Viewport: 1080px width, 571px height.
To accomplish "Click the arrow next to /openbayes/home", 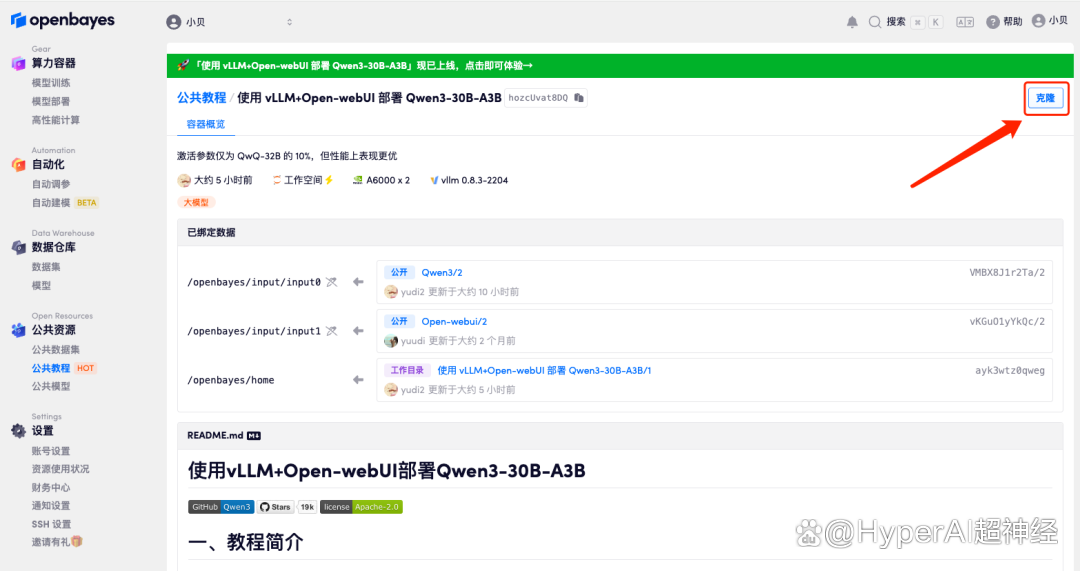I will 358,380.
